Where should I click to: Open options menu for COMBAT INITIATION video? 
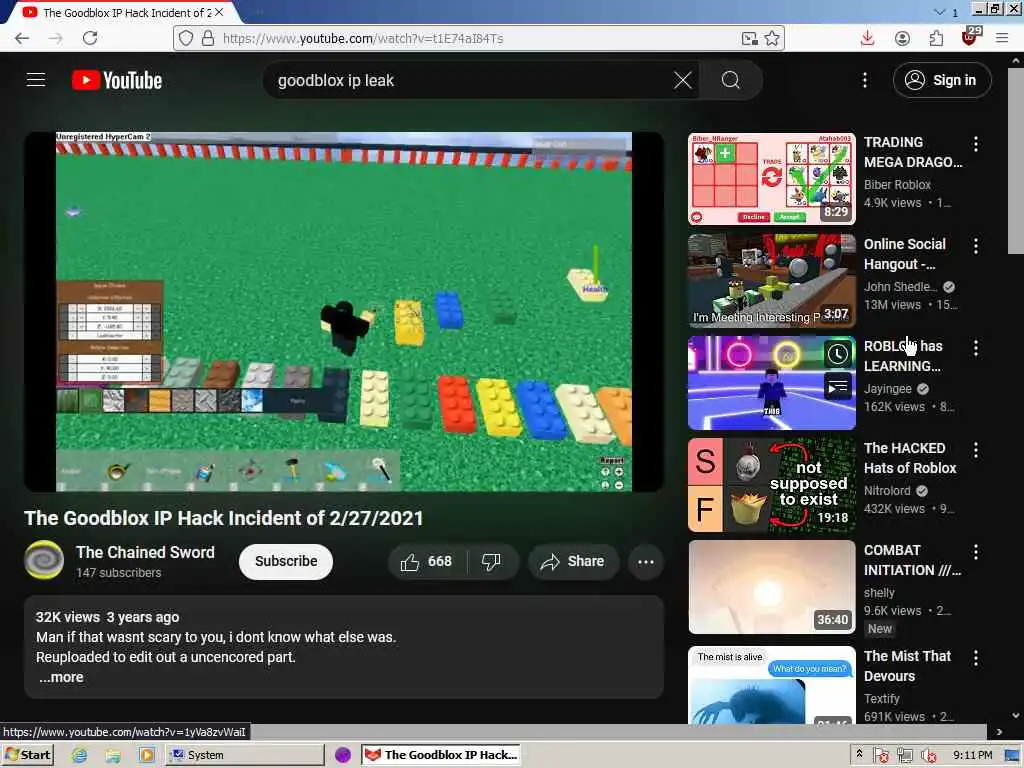tap(976, 552)
